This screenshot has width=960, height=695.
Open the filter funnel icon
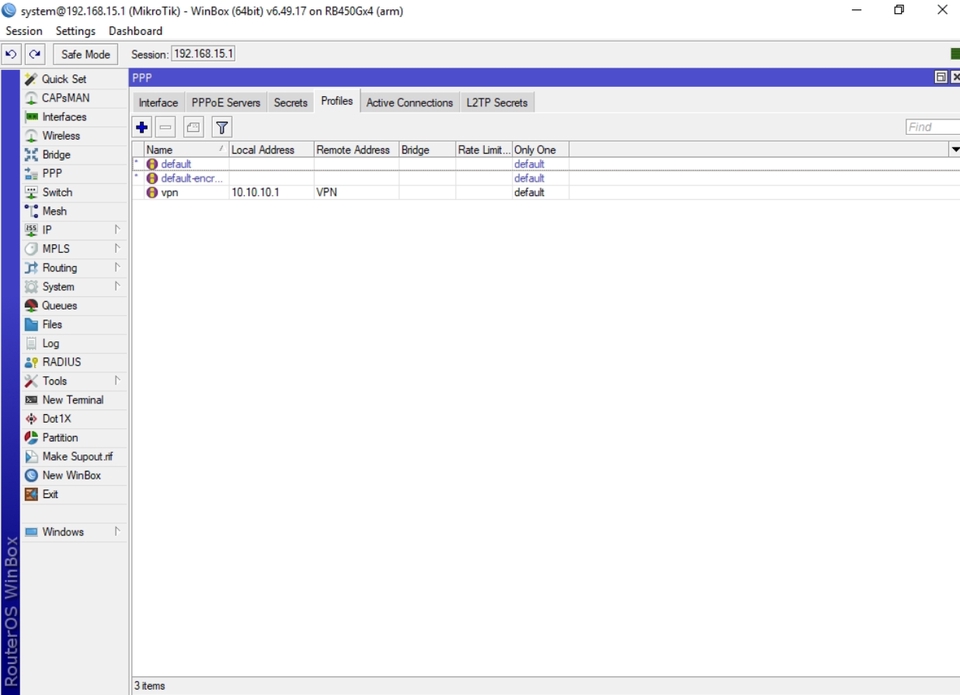point(222,127)
